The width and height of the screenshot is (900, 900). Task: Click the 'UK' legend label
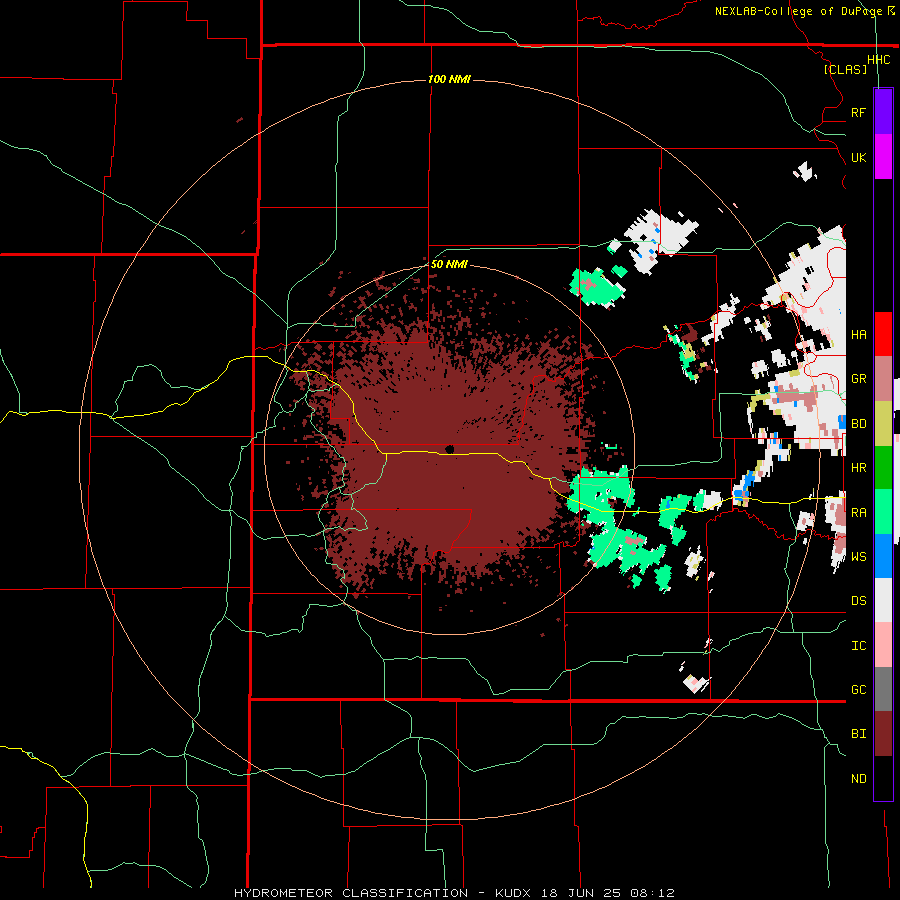coord(858,157)
